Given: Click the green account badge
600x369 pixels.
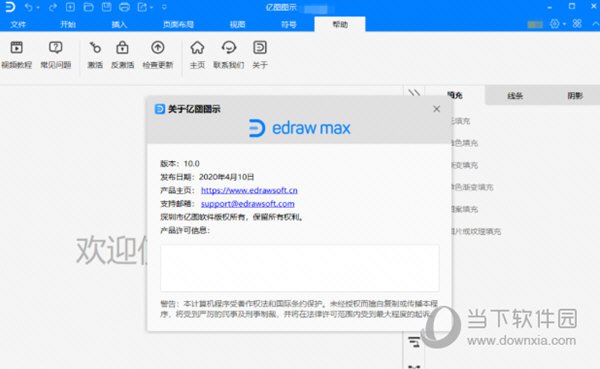Looking at the screenshot, I should pyautogui.click(x=535, y=24).
